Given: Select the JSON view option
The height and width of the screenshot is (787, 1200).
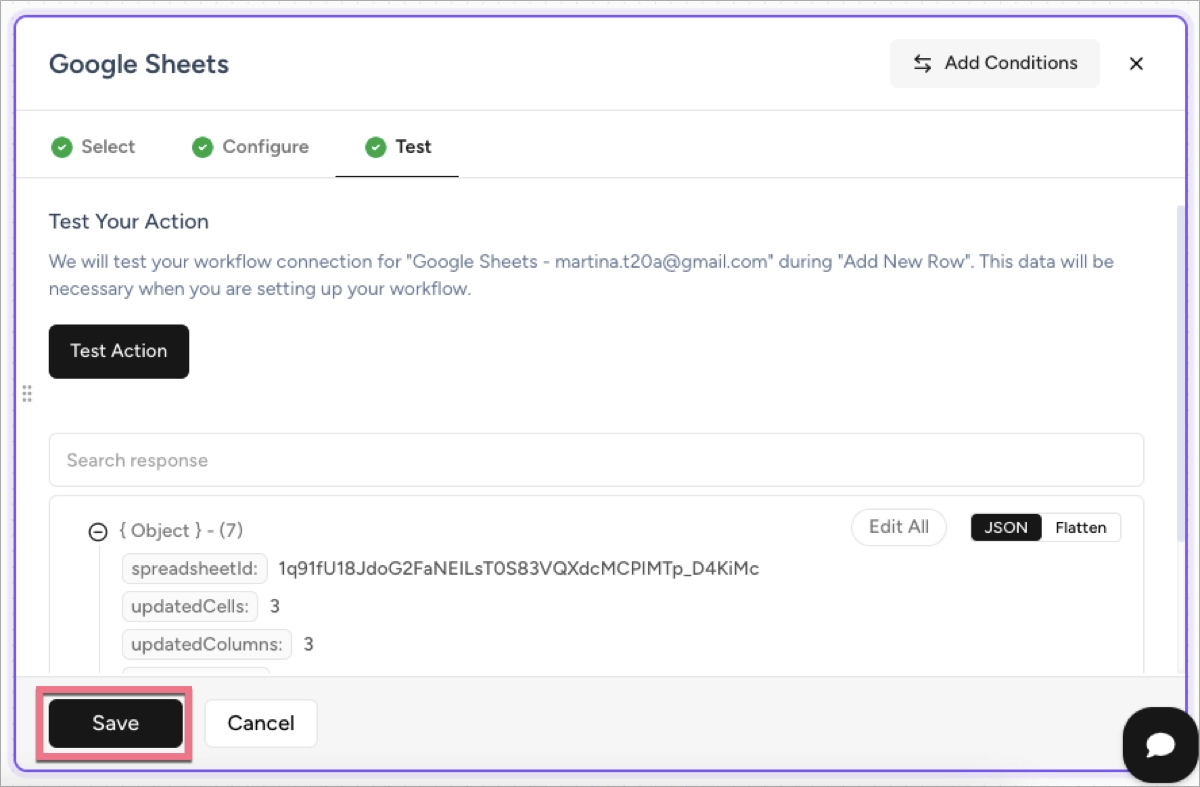Looking at the screenshot, I should [x=1006, y=527].
